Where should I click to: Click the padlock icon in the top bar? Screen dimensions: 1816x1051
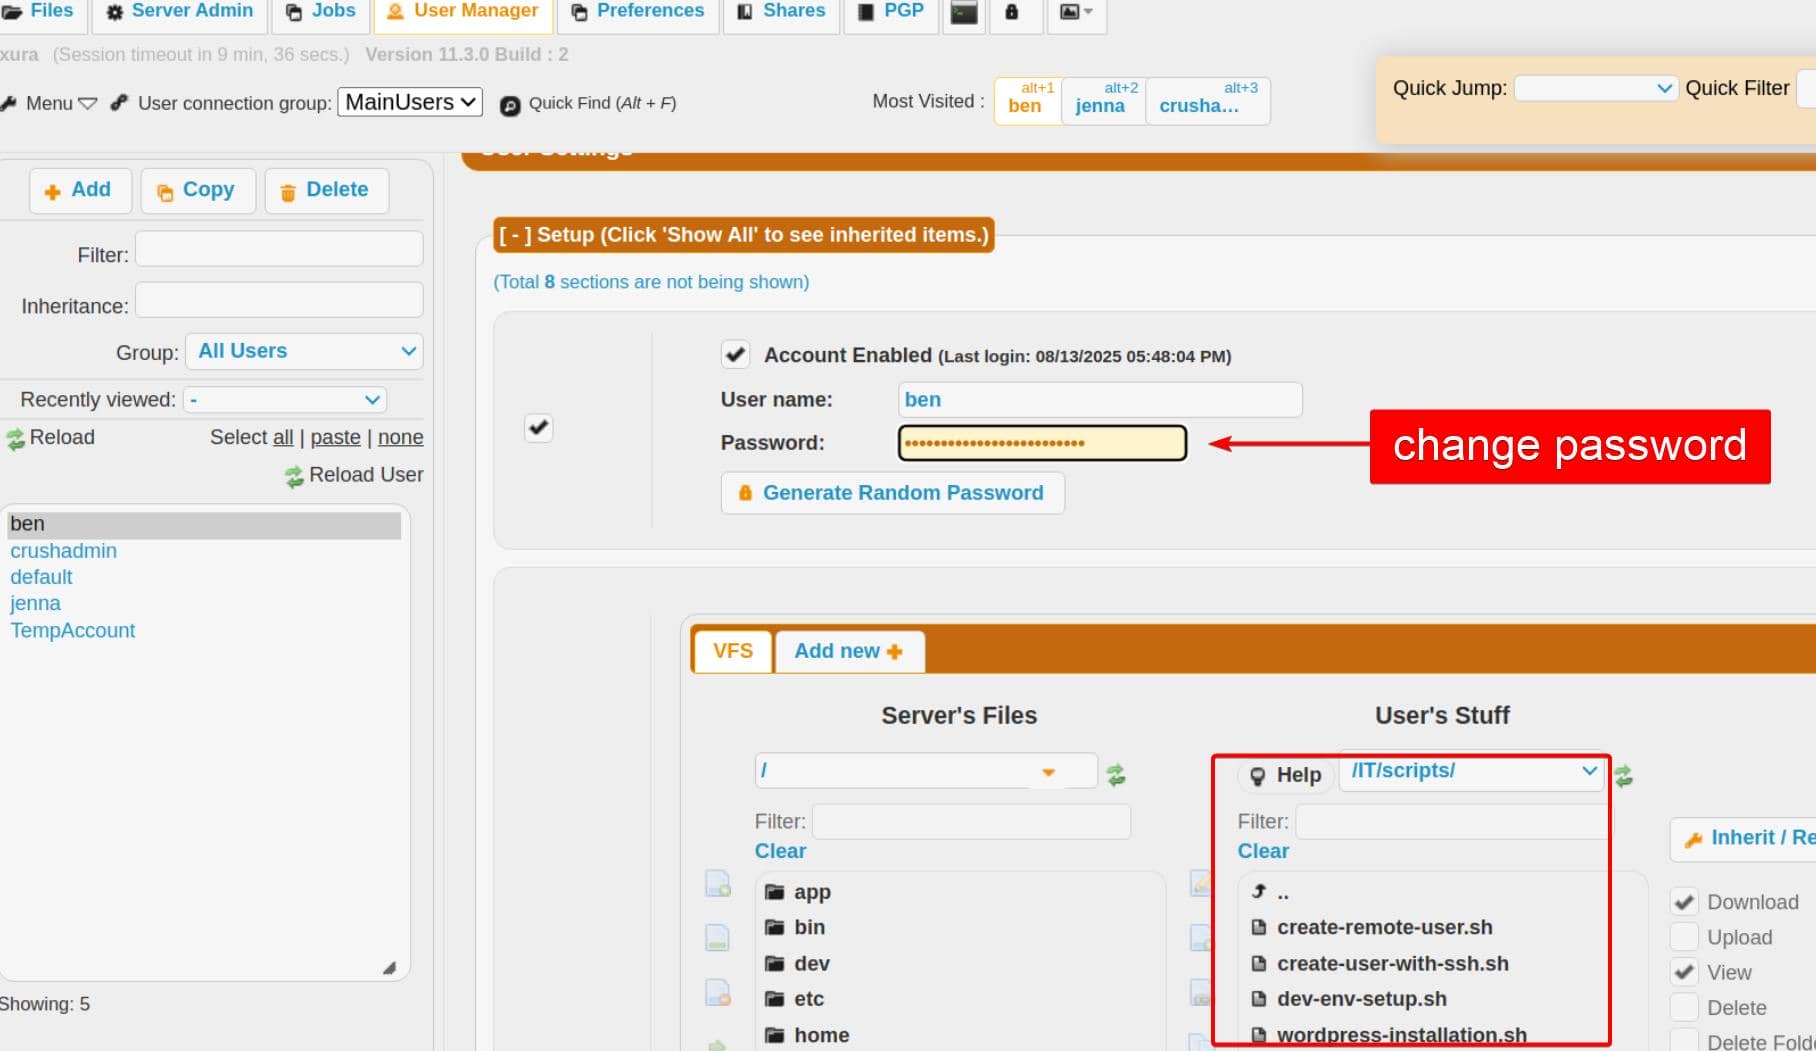click(1012, 12)
